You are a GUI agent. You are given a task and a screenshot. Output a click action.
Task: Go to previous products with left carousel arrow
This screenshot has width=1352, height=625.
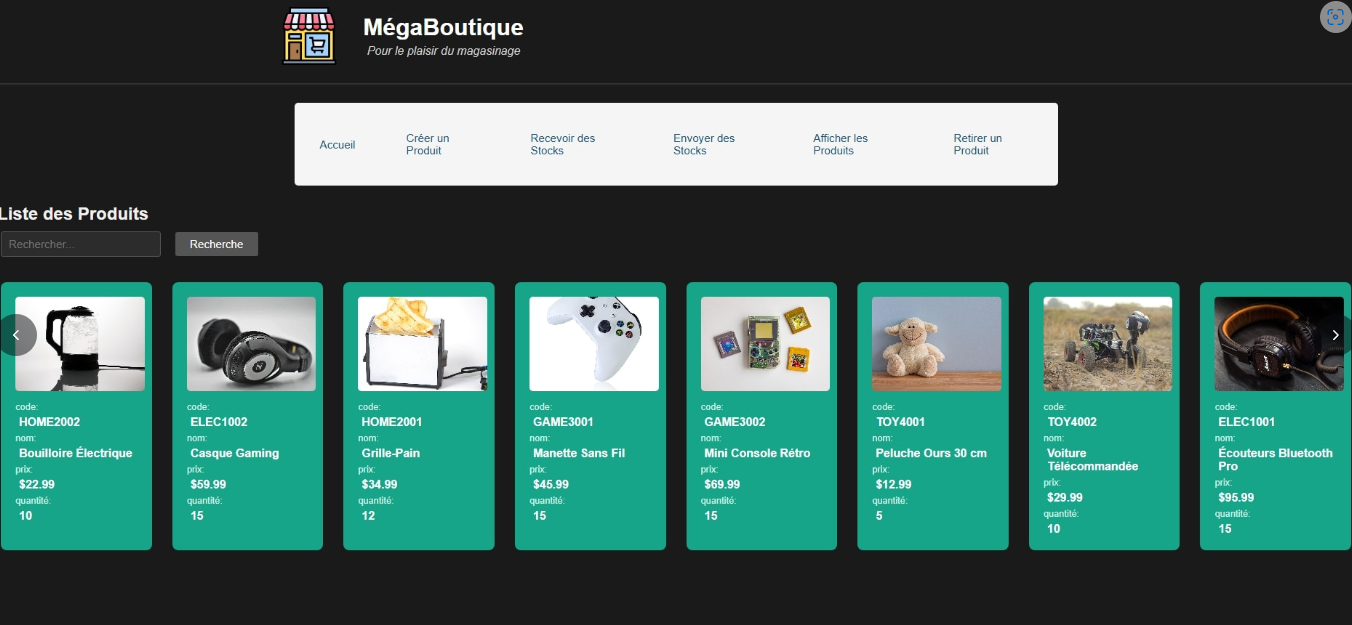pyautogui.click(x=16, y=335)
